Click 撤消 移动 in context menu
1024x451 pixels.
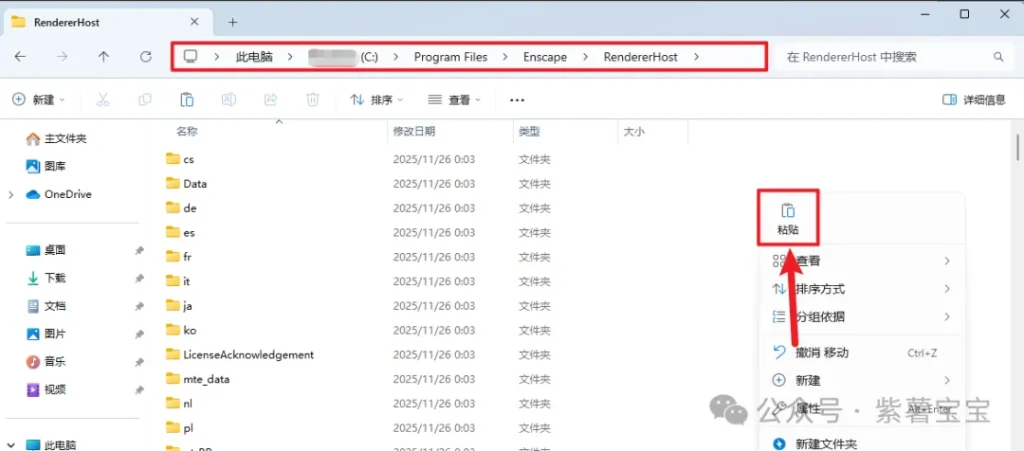pyautogui.click(x=822, y=352)
